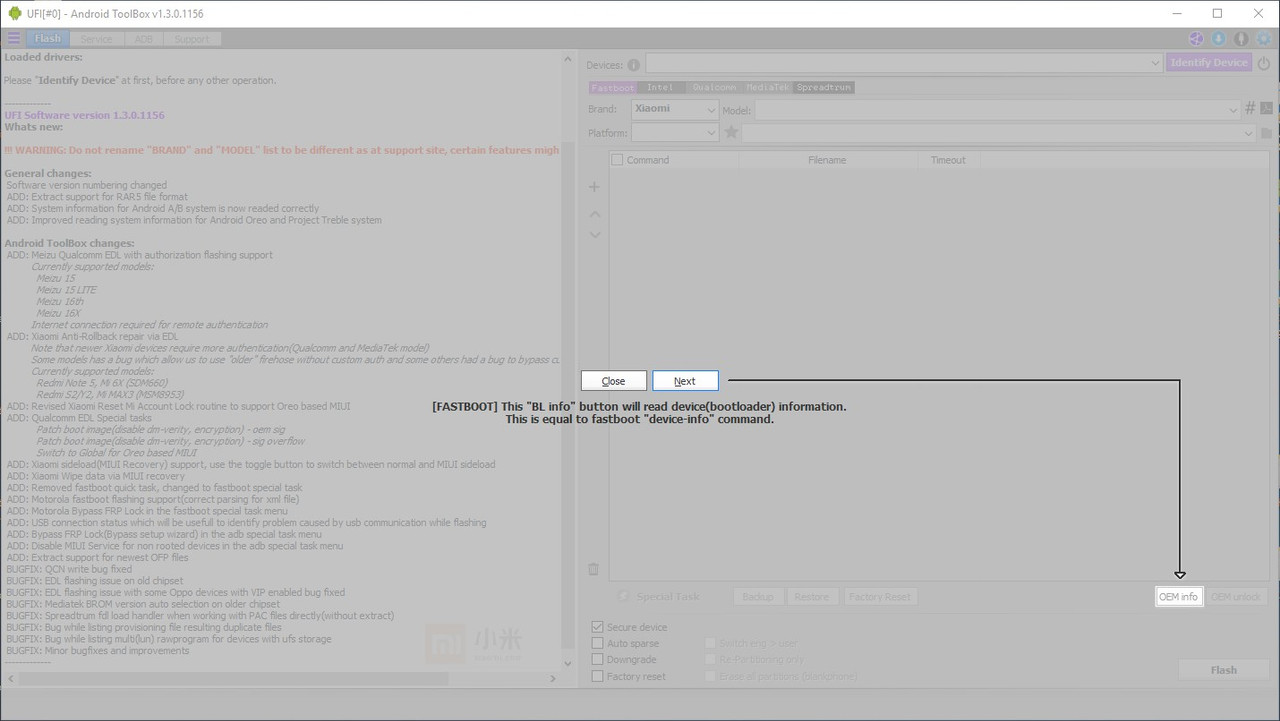The height and width of the screenshot is (721, 1280).
Task: Click the OEM info button
Action: click(1179, 597)
